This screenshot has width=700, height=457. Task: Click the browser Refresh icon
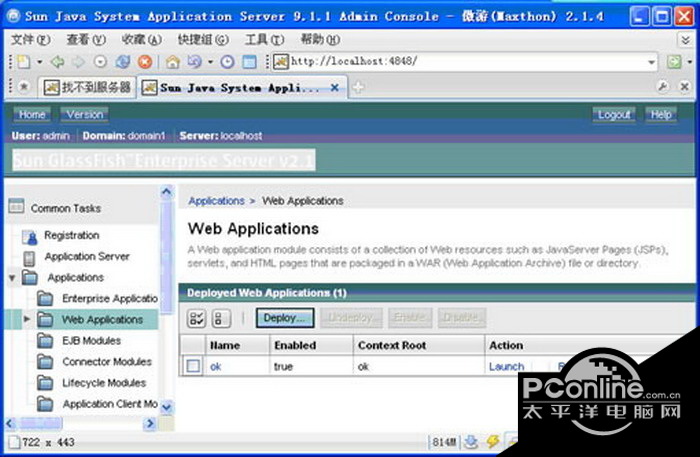tap(122, 62)
